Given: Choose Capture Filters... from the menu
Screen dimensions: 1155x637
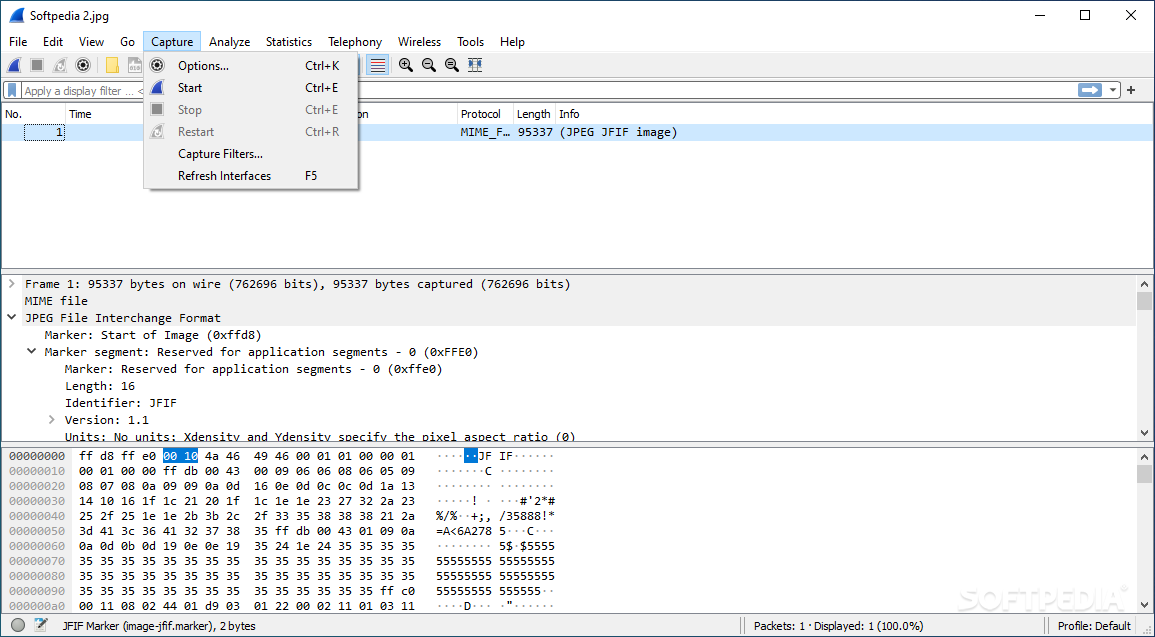Looking at the screenshot, I should point(251,154).
